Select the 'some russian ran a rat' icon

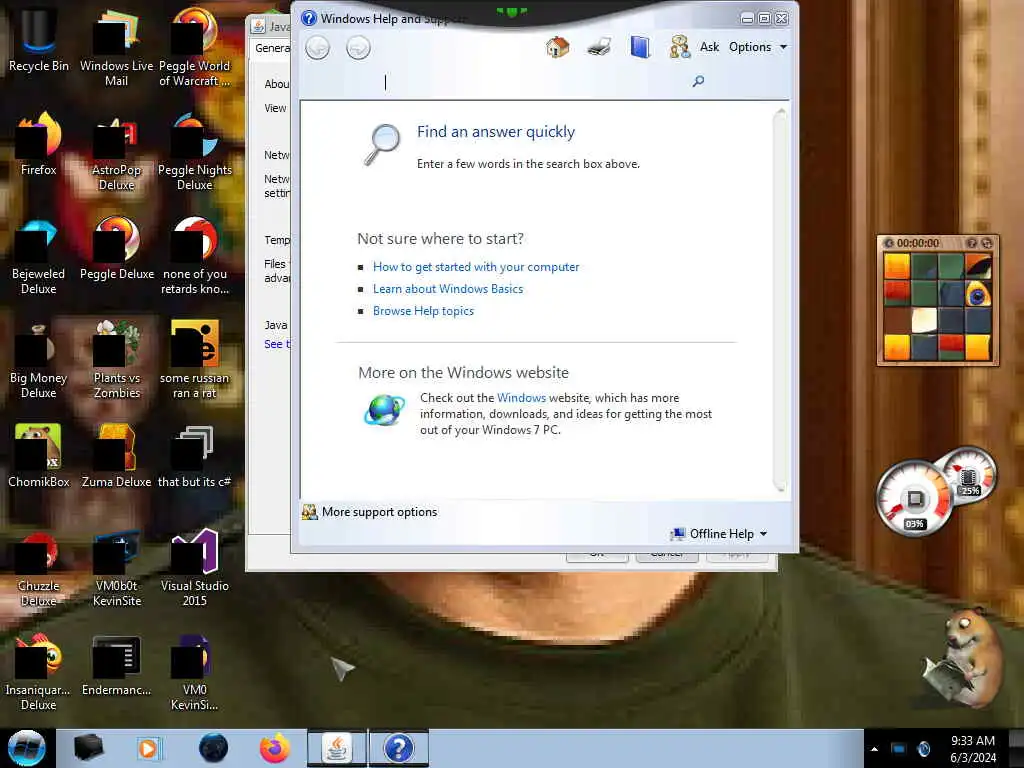click(195, 360)
